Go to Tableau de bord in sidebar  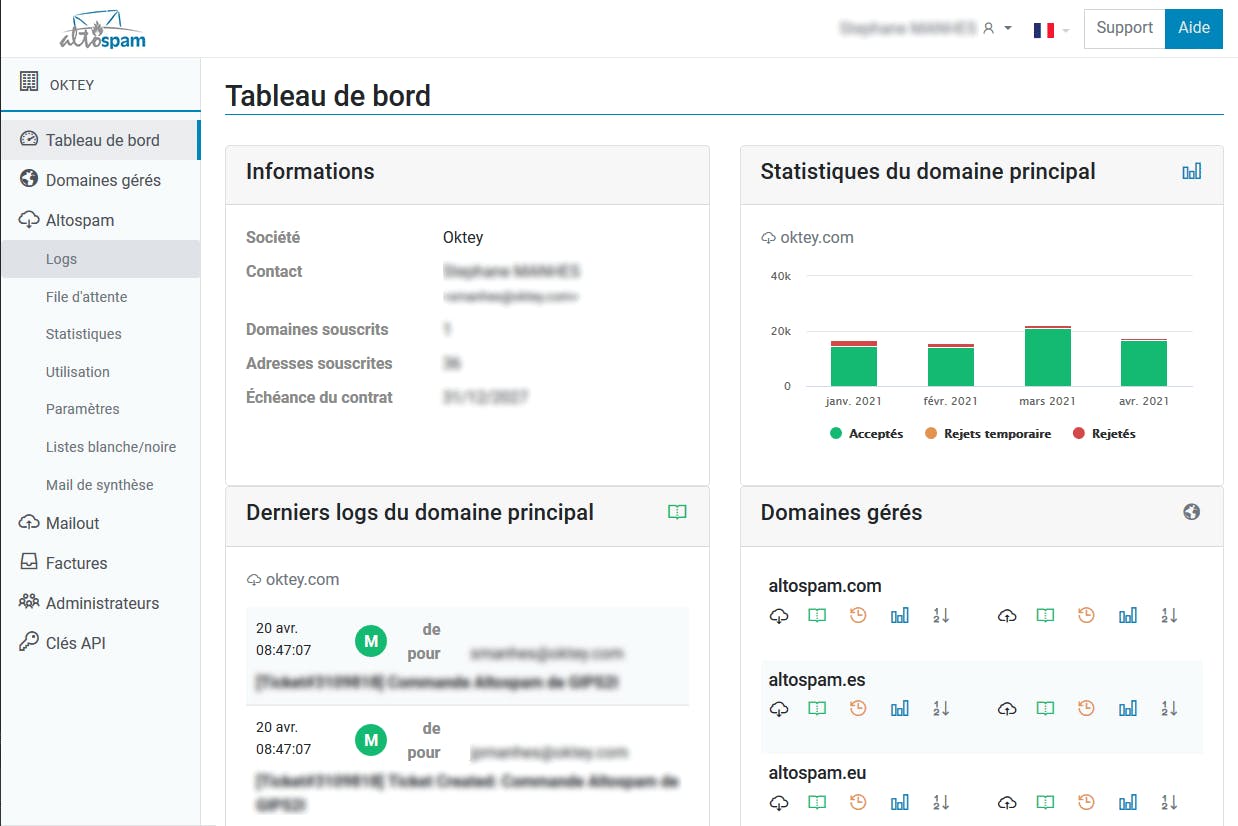point(100,140)
